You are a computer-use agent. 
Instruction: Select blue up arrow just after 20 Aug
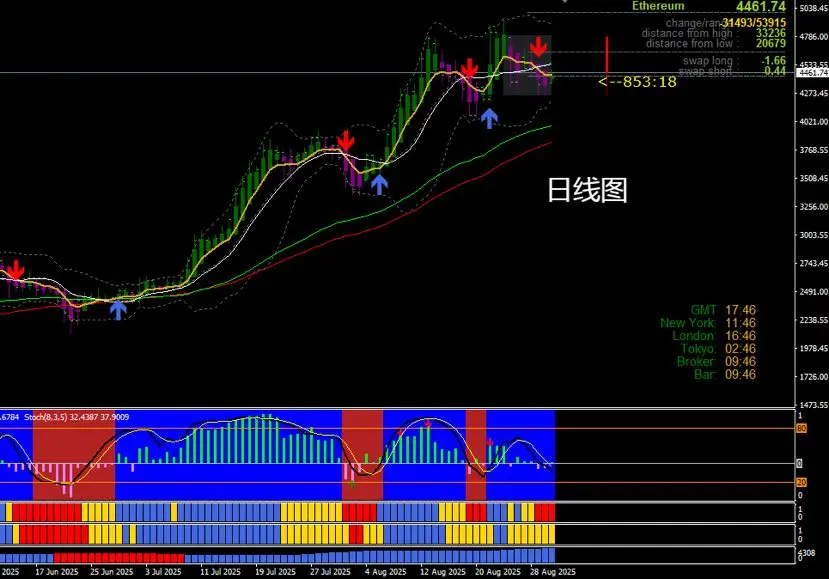489,118
